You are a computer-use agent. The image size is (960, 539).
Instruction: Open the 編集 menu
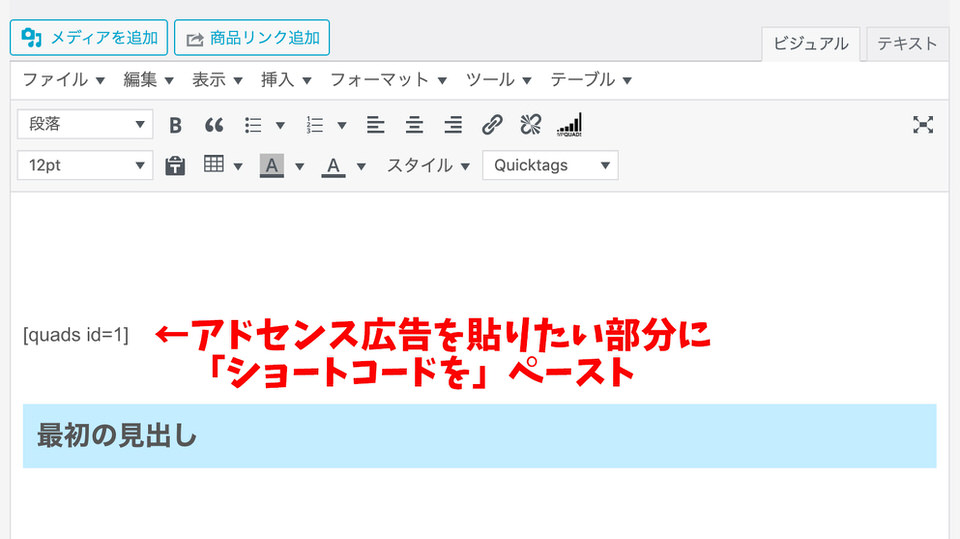click(148, 80)
